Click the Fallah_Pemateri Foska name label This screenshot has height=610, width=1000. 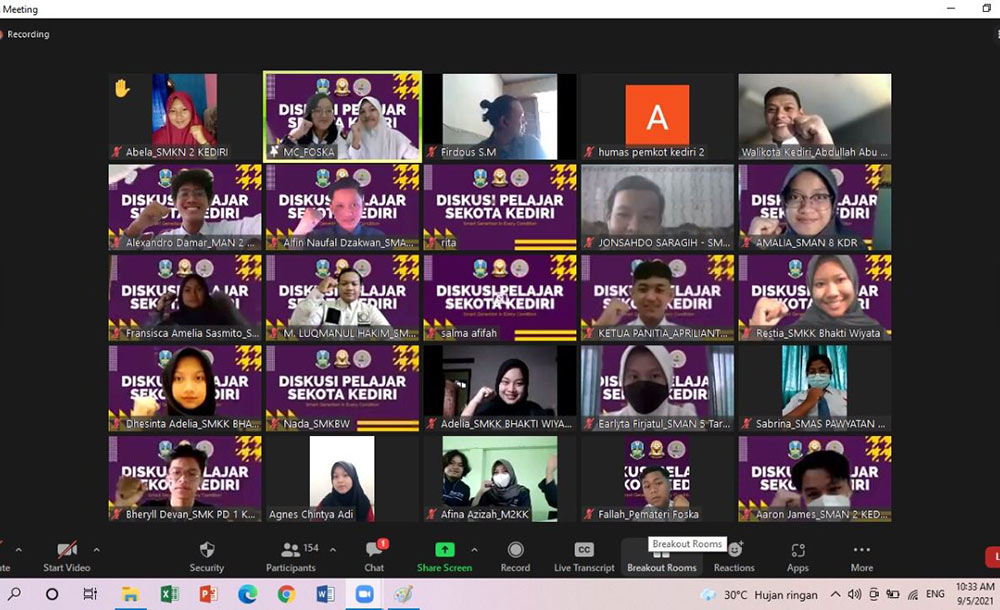coord(648,514)
